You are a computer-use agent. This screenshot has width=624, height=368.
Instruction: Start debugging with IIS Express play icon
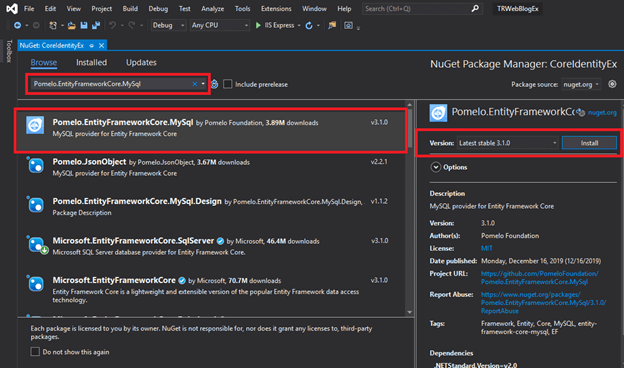pos(258,25)
